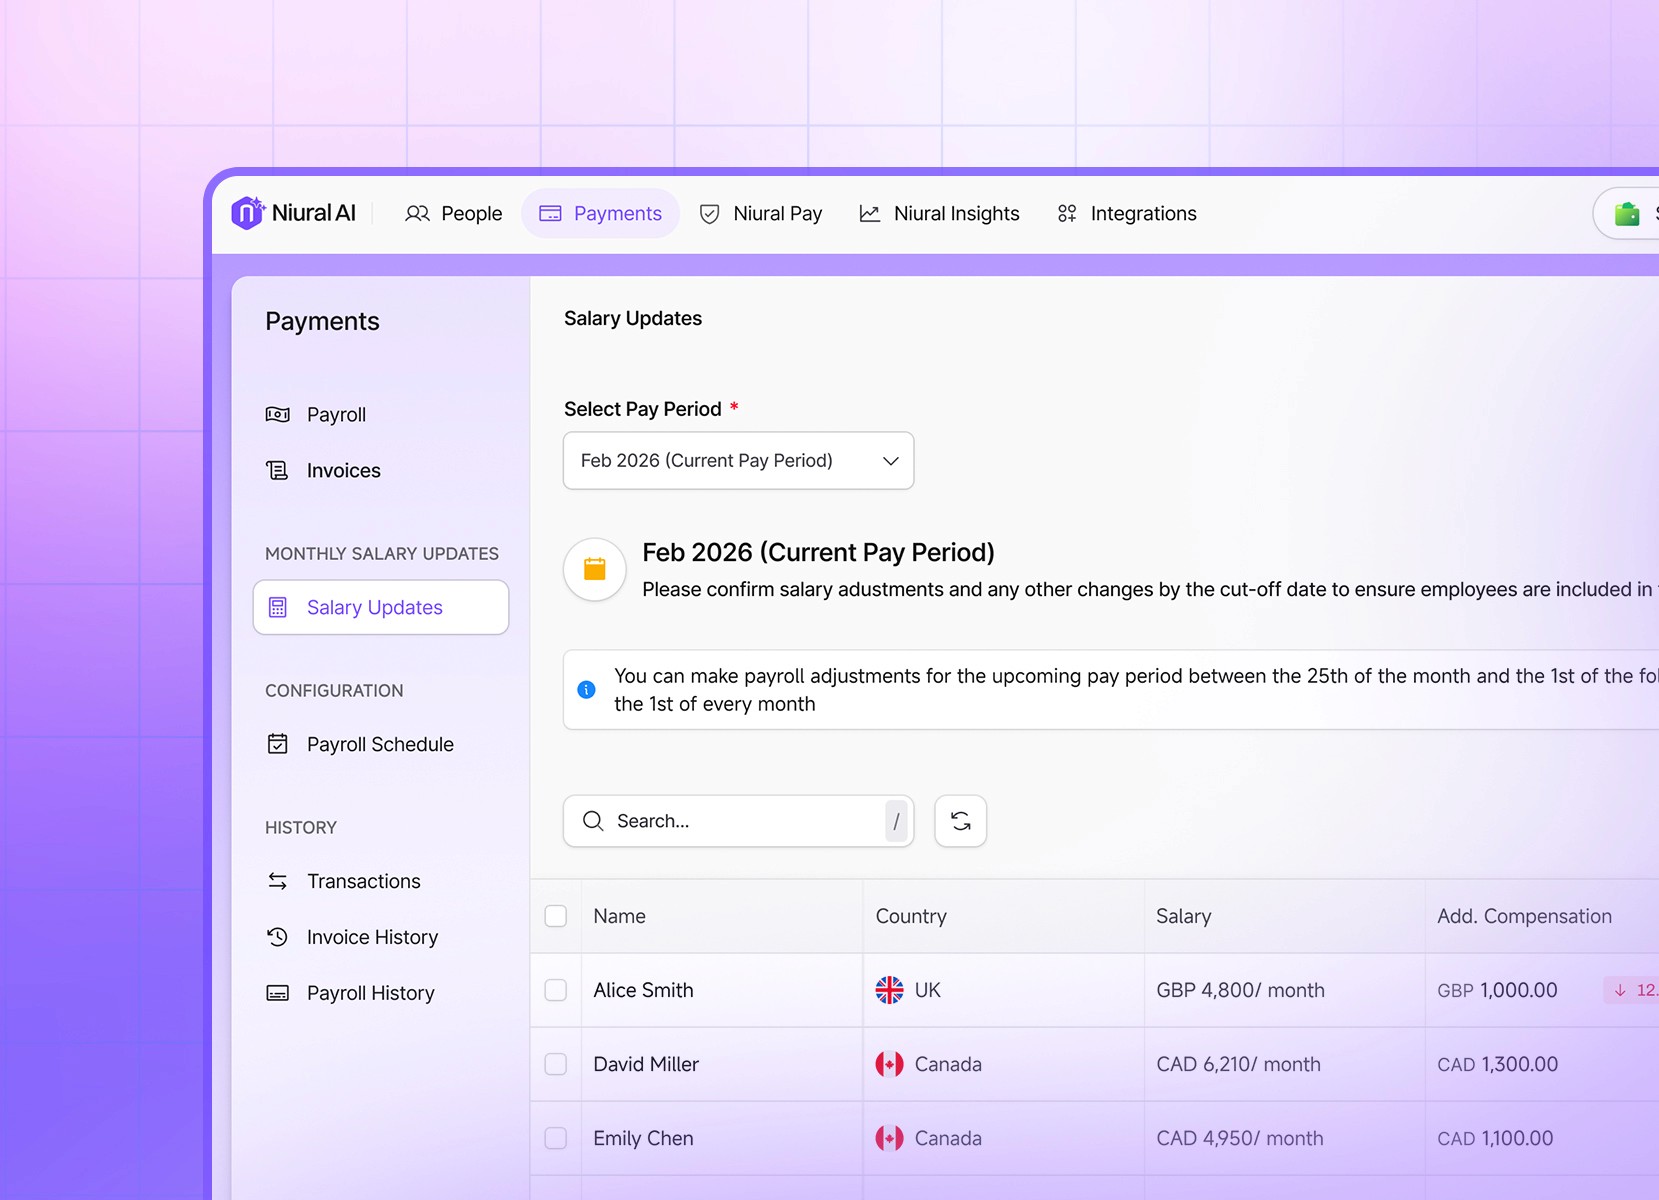This screenshot has height=1200, width=1659.
Task: Click the name Alice Smith
Action: click(x=643, y=990)
